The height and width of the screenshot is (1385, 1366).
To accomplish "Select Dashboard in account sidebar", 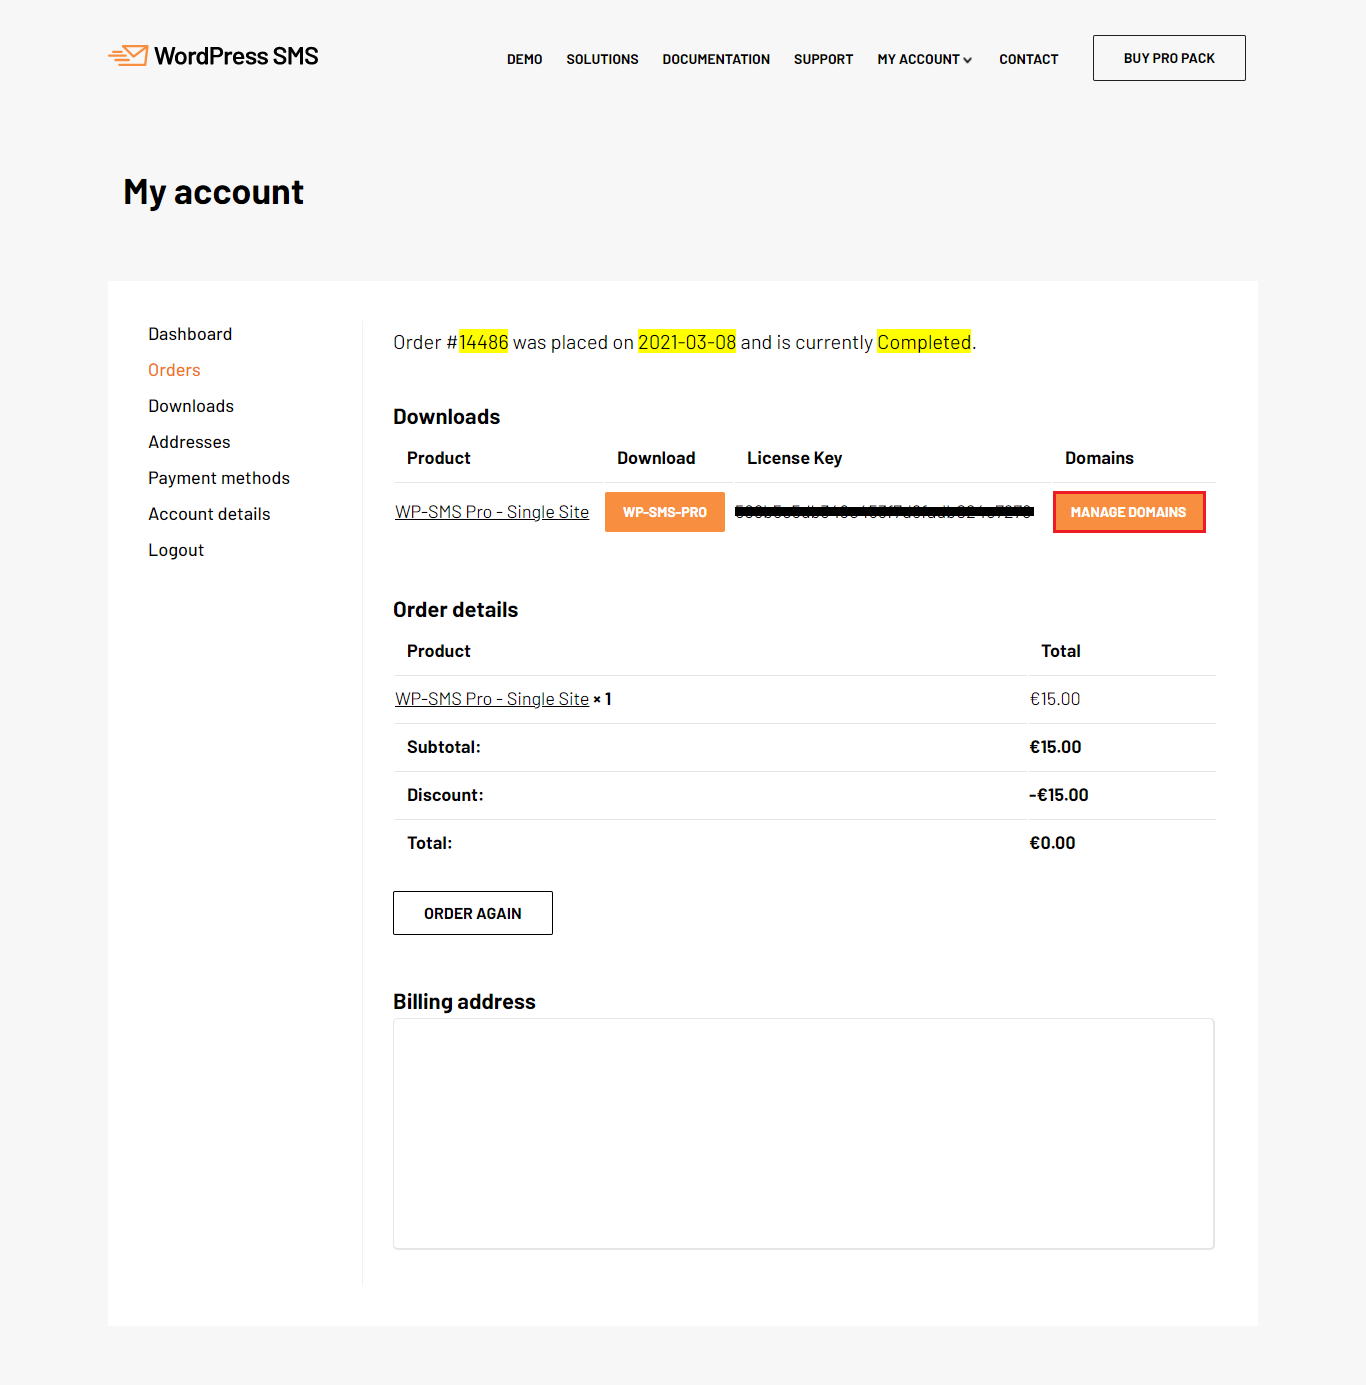I will click(190, 334).
